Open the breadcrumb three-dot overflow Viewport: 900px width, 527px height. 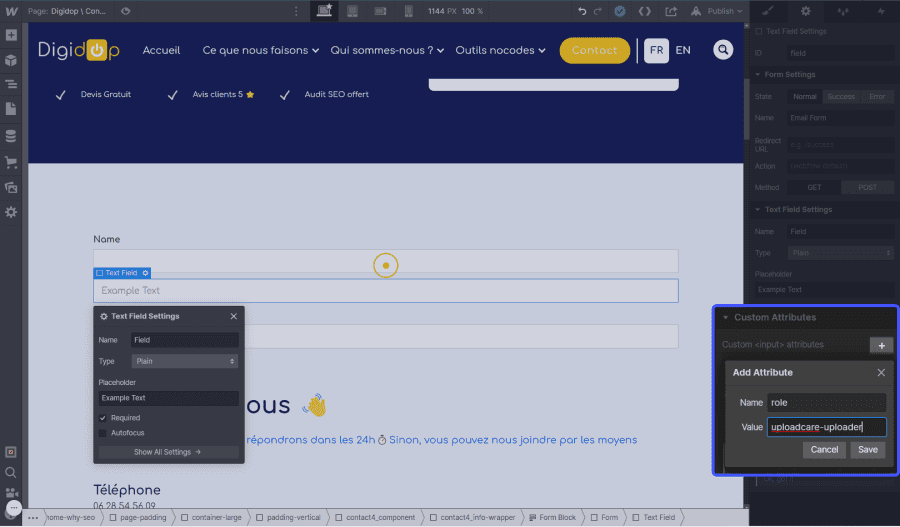pos(33,518)
